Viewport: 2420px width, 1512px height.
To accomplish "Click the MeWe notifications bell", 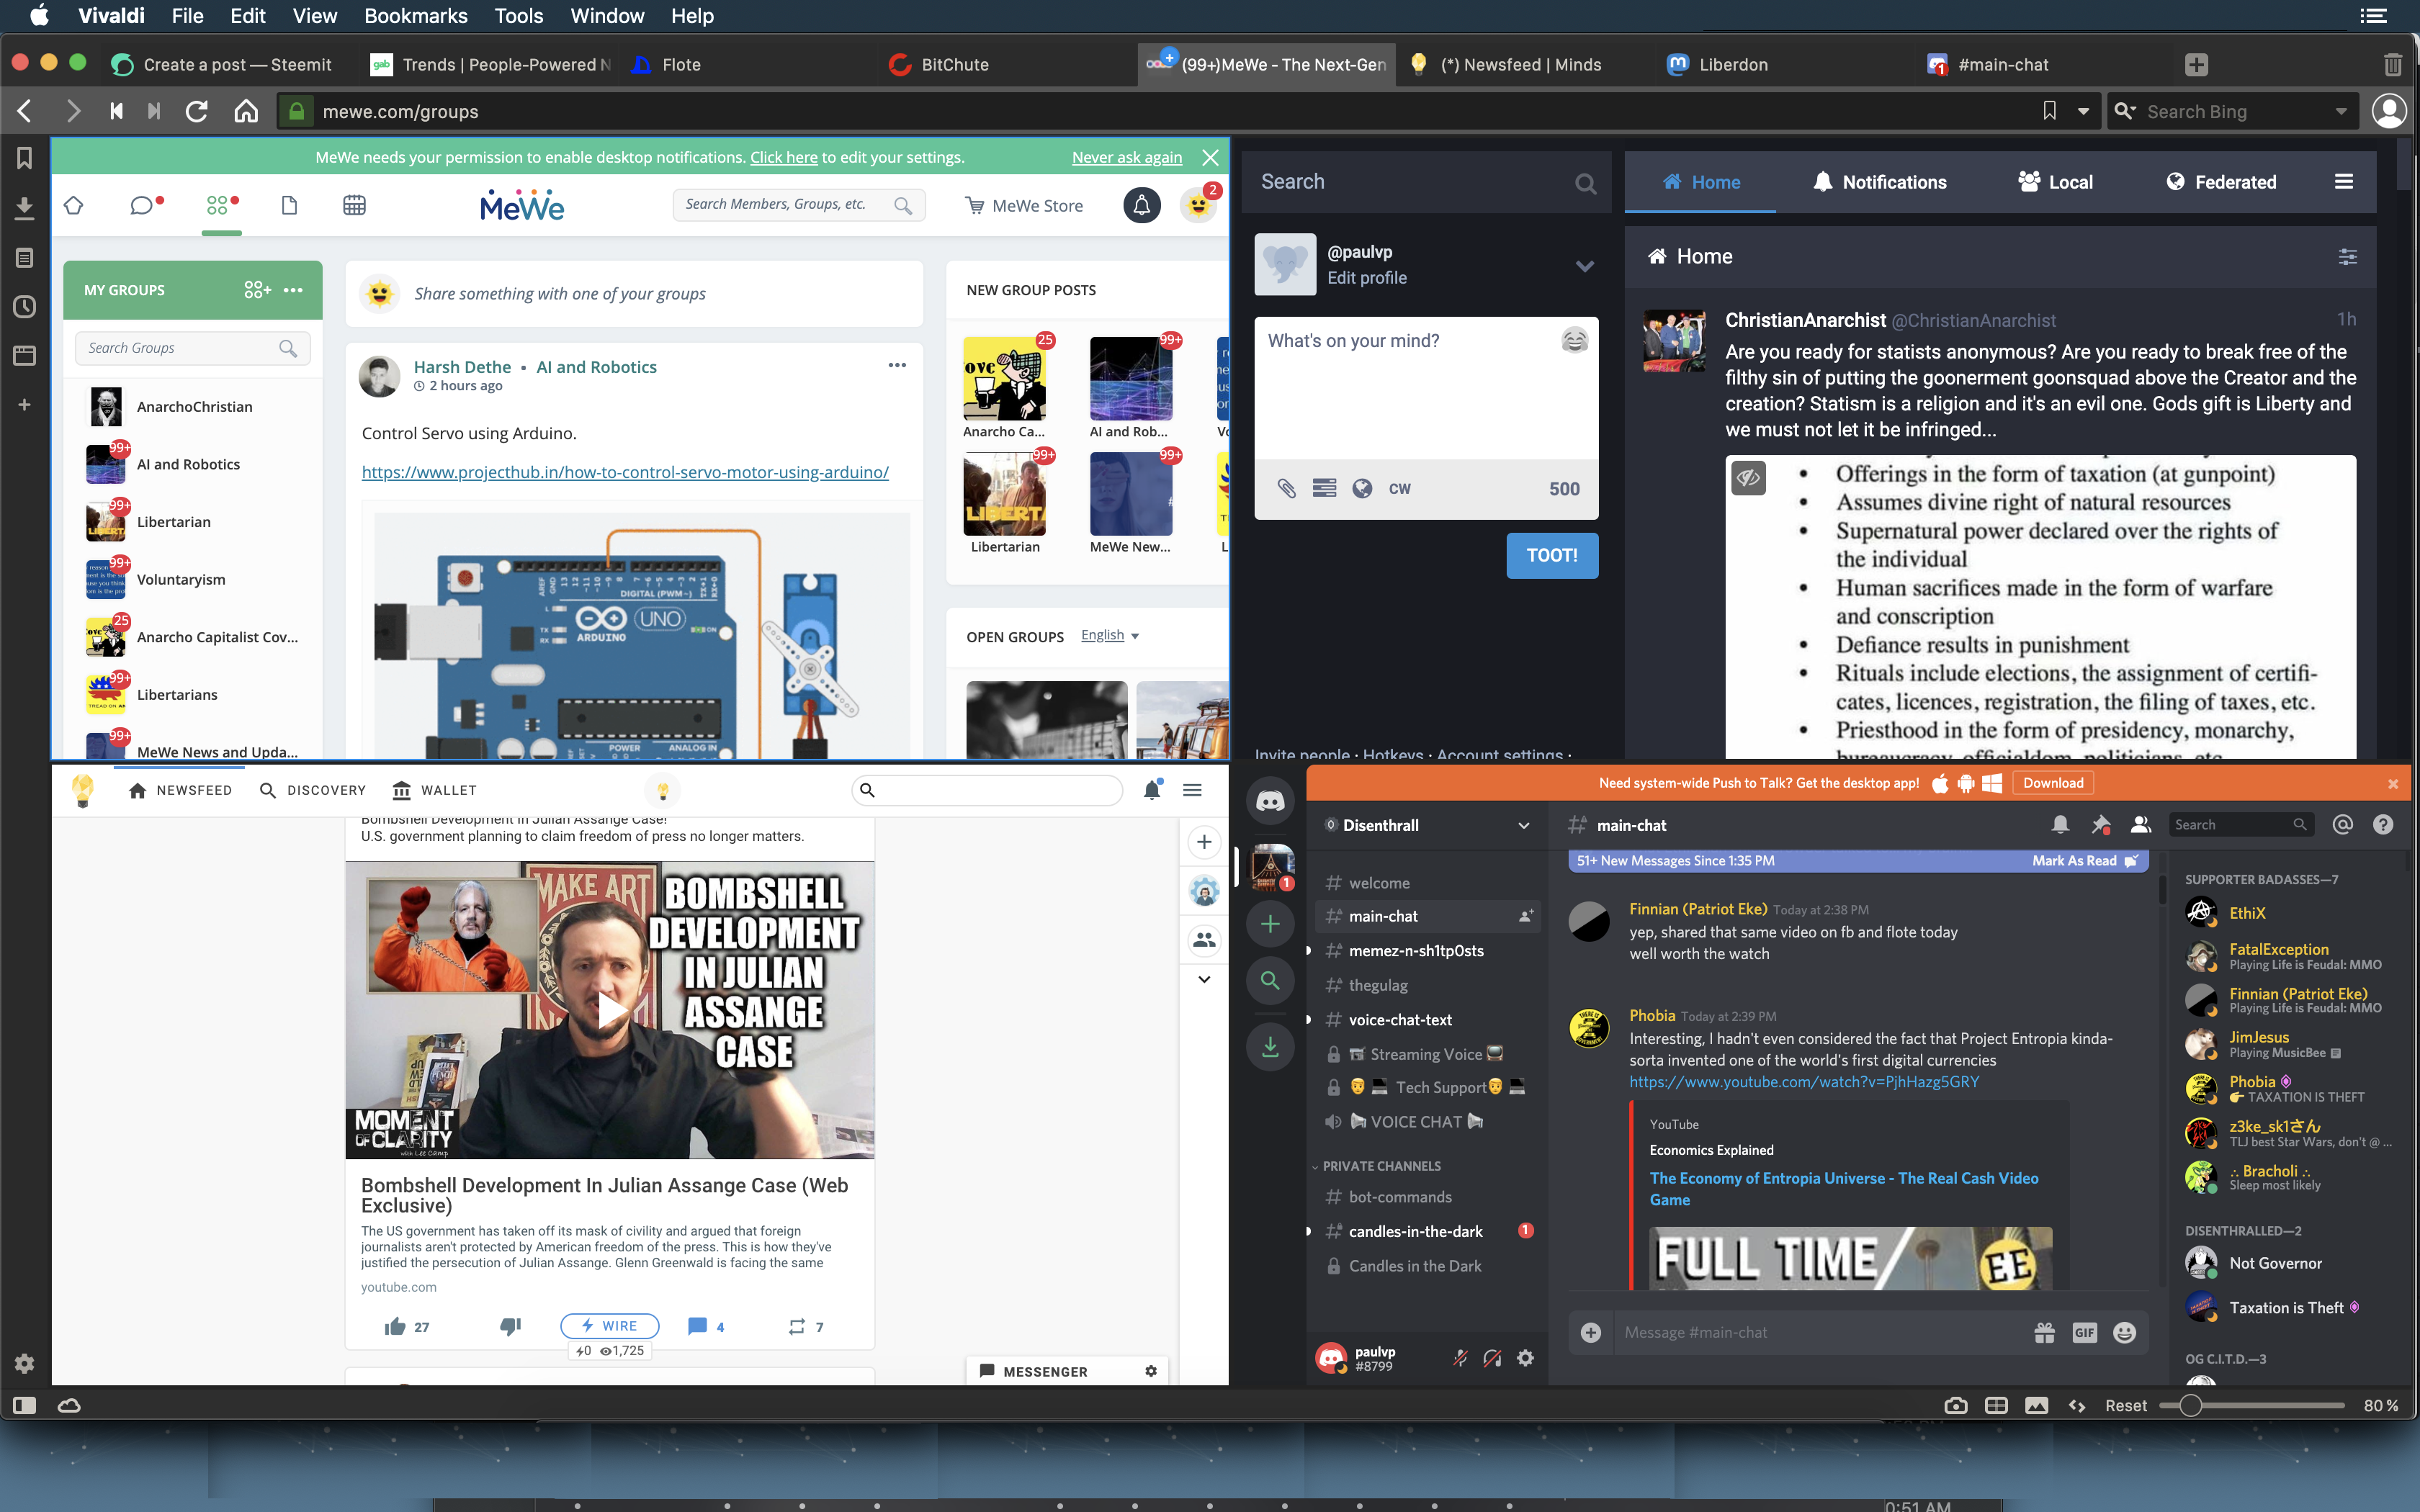I will (1141, 205).
